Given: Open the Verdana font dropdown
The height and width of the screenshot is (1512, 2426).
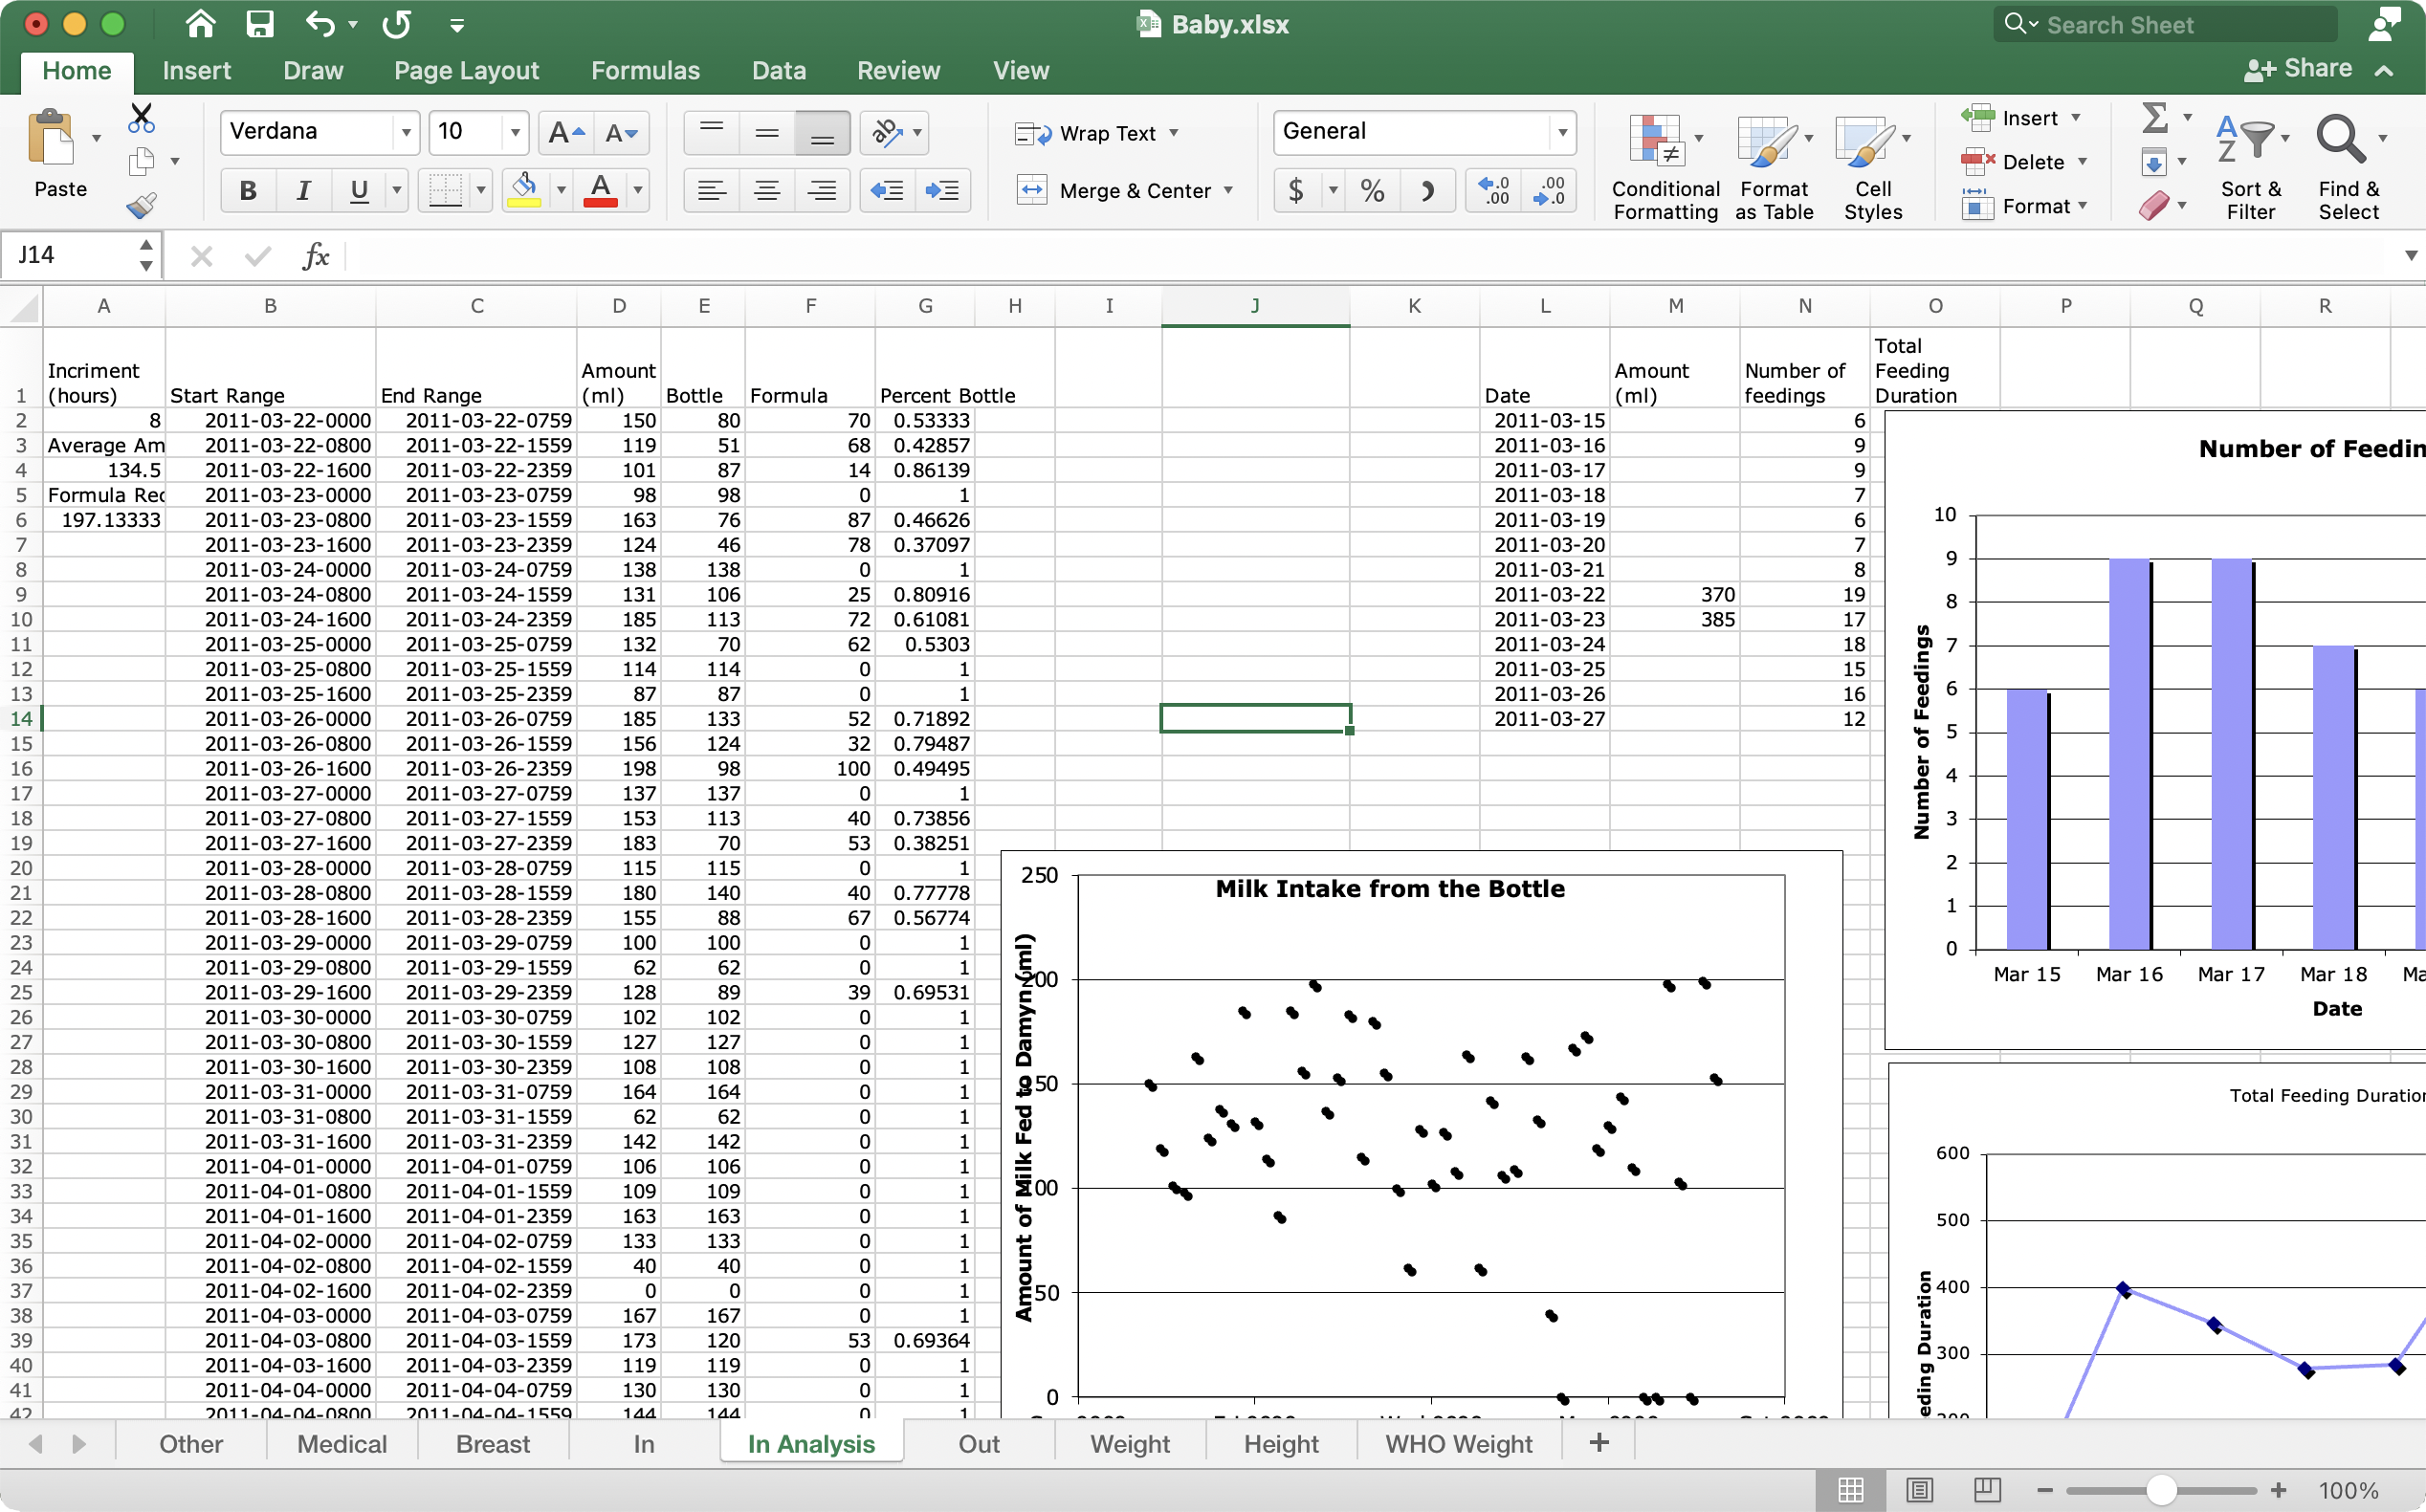Looking at the screenshot, I should coord(405,131).
